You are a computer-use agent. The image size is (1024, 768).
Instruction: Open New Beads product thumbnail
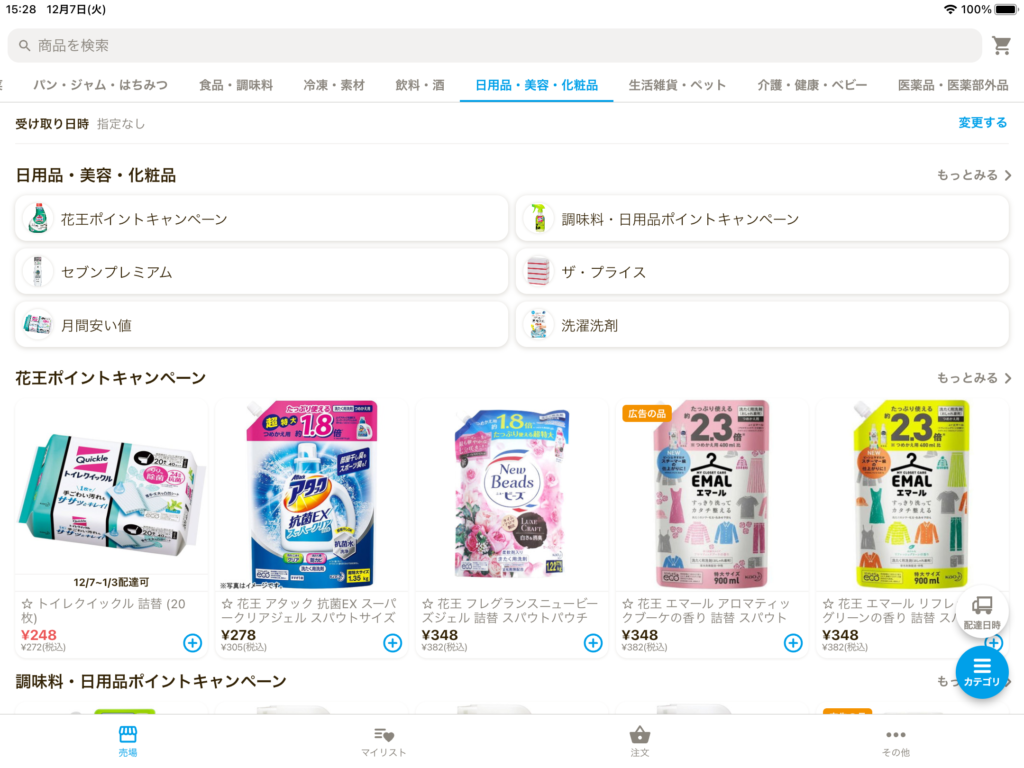(x=511, y=494)
